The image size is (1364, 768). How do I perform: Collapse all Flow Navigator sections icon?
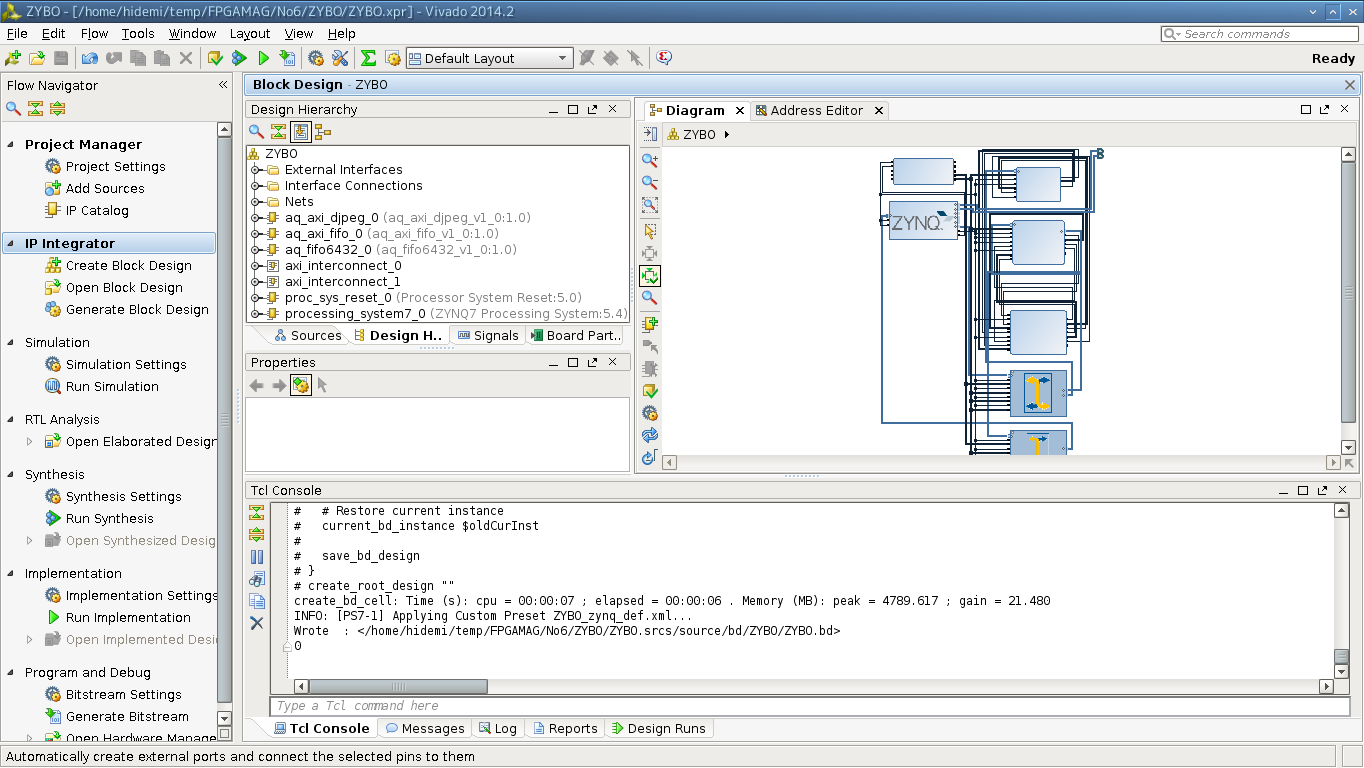point(36,108)
